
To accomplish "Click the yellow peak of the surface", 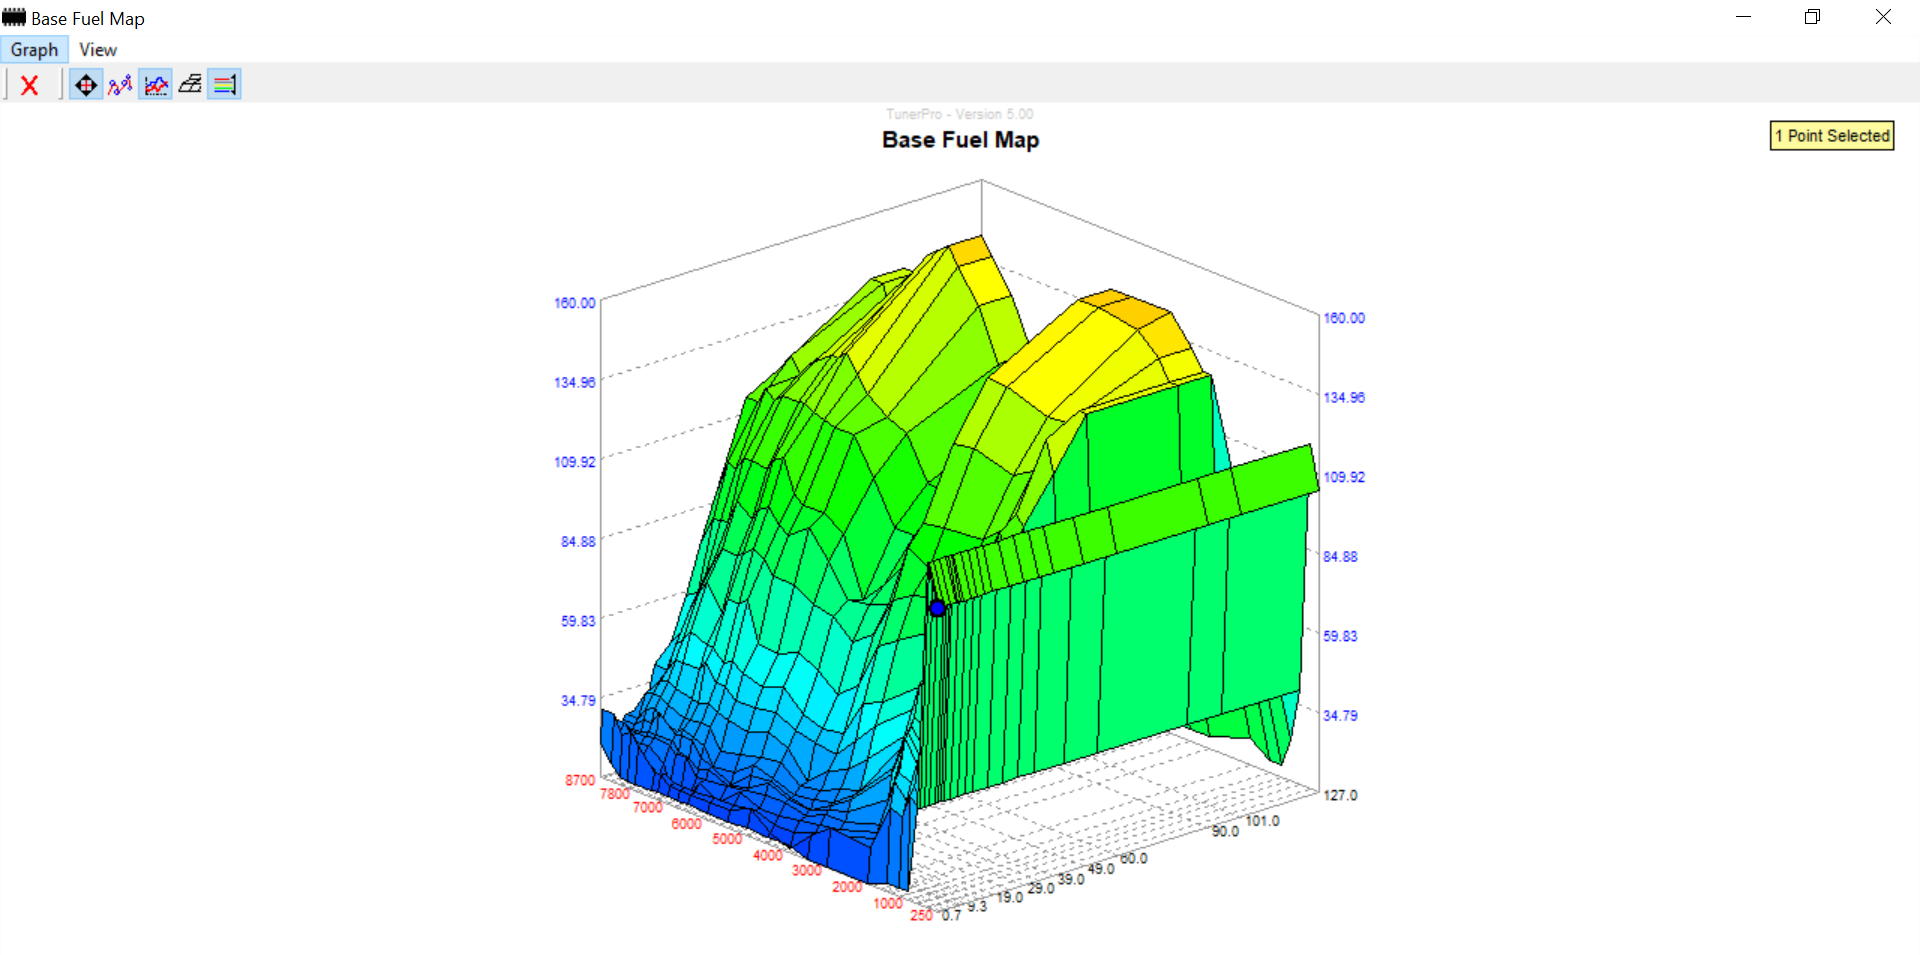I will point(968,248).
